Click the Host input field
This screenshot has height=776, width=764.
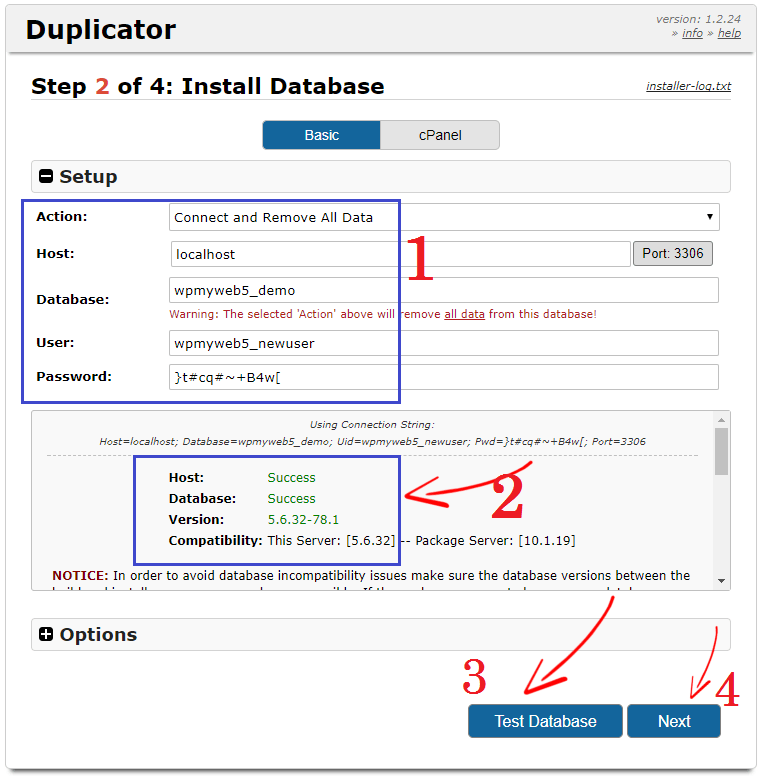click(x=400, y=254)
